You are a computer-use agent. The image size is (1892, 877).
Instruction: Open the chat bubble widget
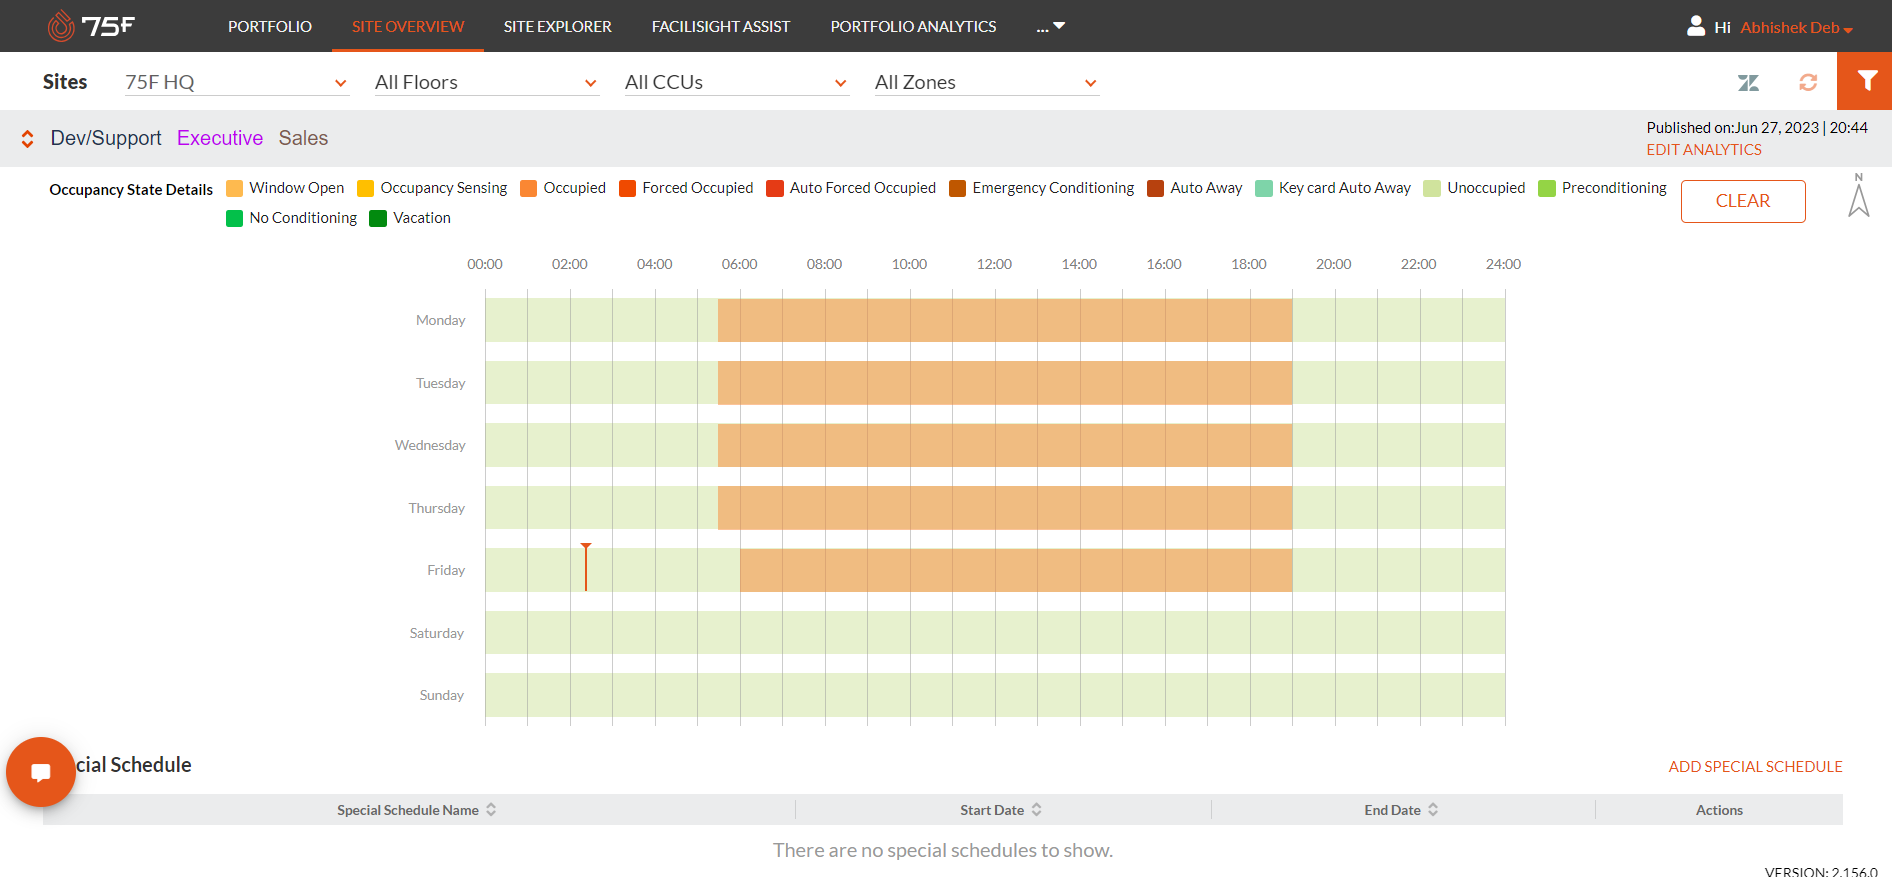click(x=41, y=772)
